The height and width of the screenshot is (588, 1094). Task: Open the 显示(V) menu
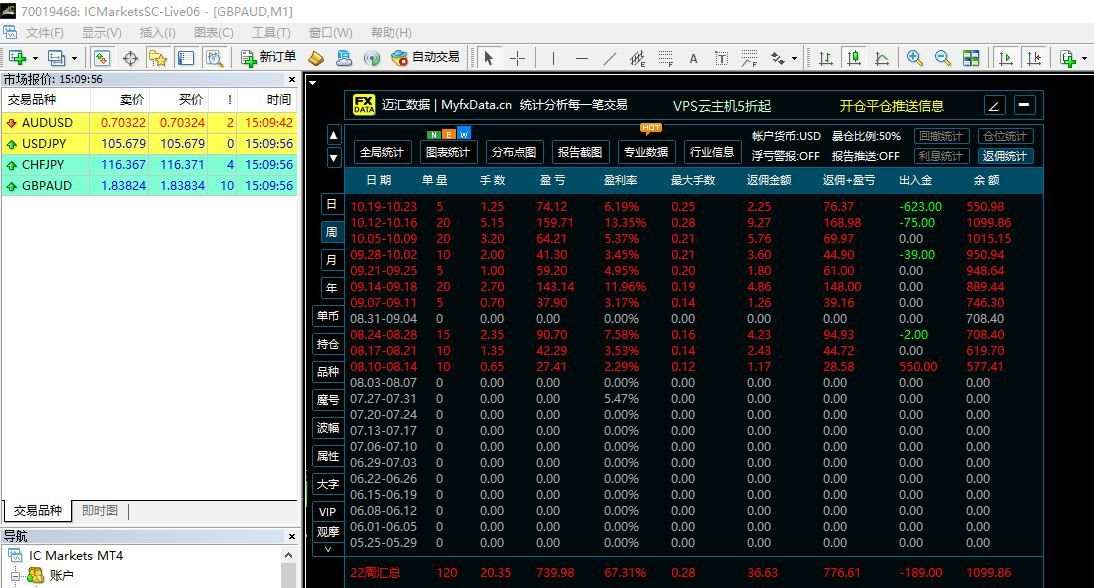tap(102, 33)
